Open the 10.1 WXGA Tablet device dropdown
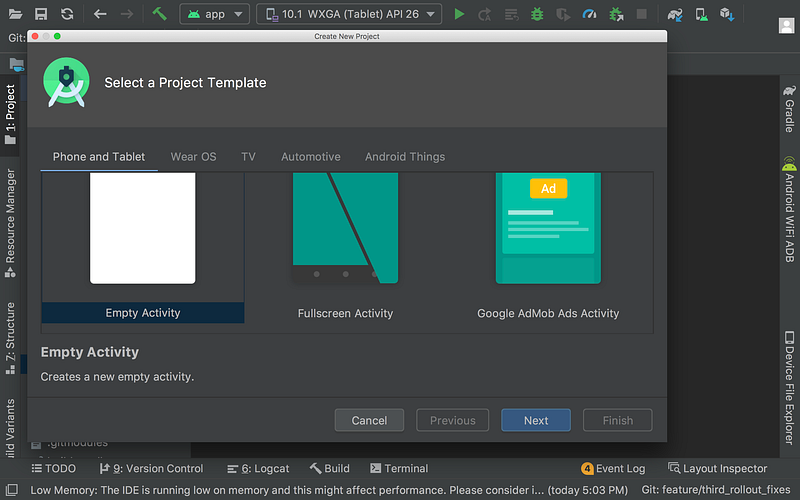800x500 pixels. point(349,14)
